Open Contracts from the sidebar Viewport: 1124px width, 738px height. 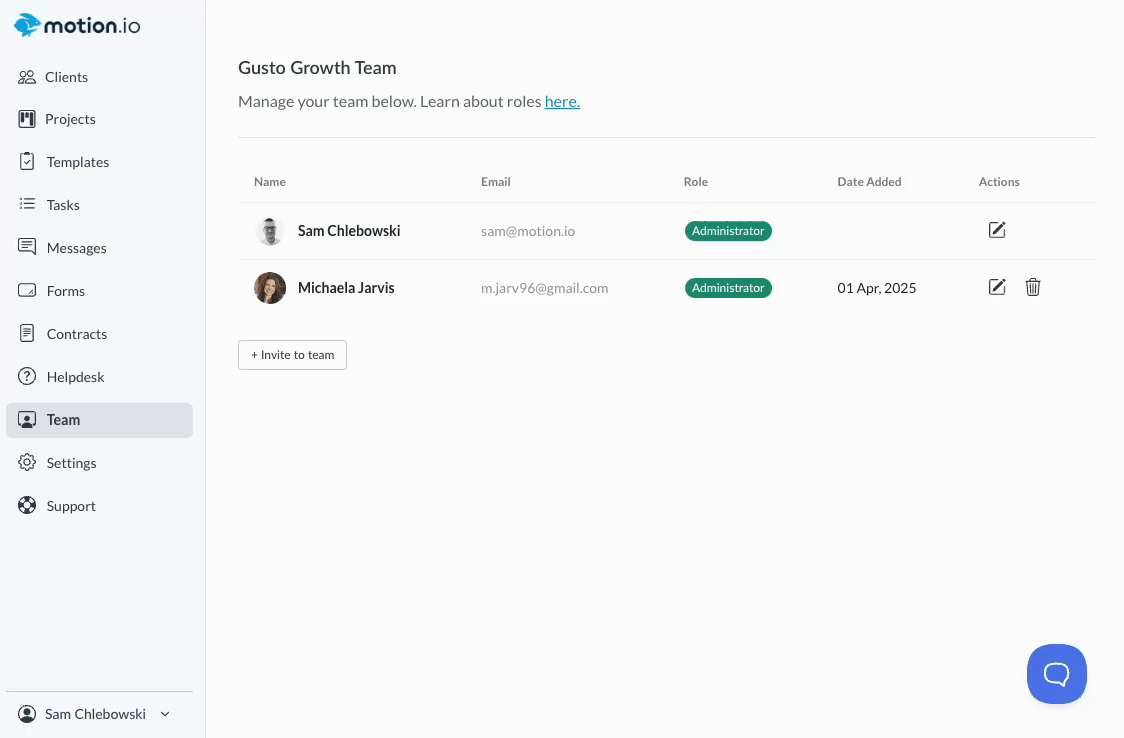(x=76, y=334)
